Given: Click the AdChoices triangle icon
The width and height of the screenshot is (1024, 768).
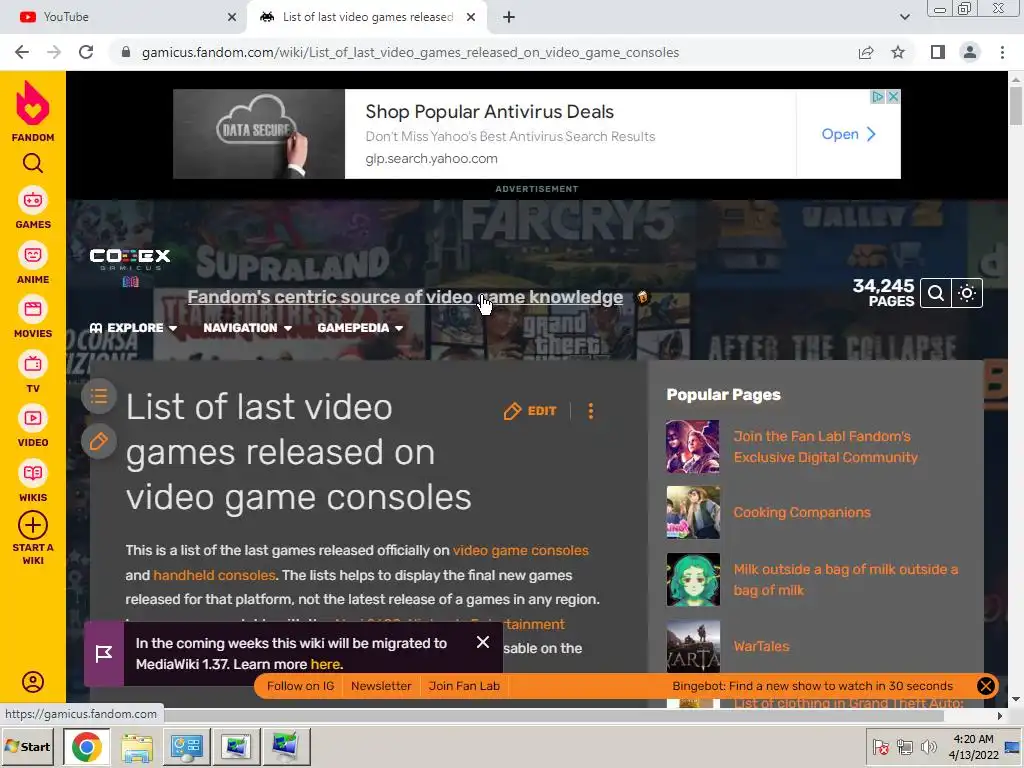Looking at the screenshot, I should (x=878, y=97).
